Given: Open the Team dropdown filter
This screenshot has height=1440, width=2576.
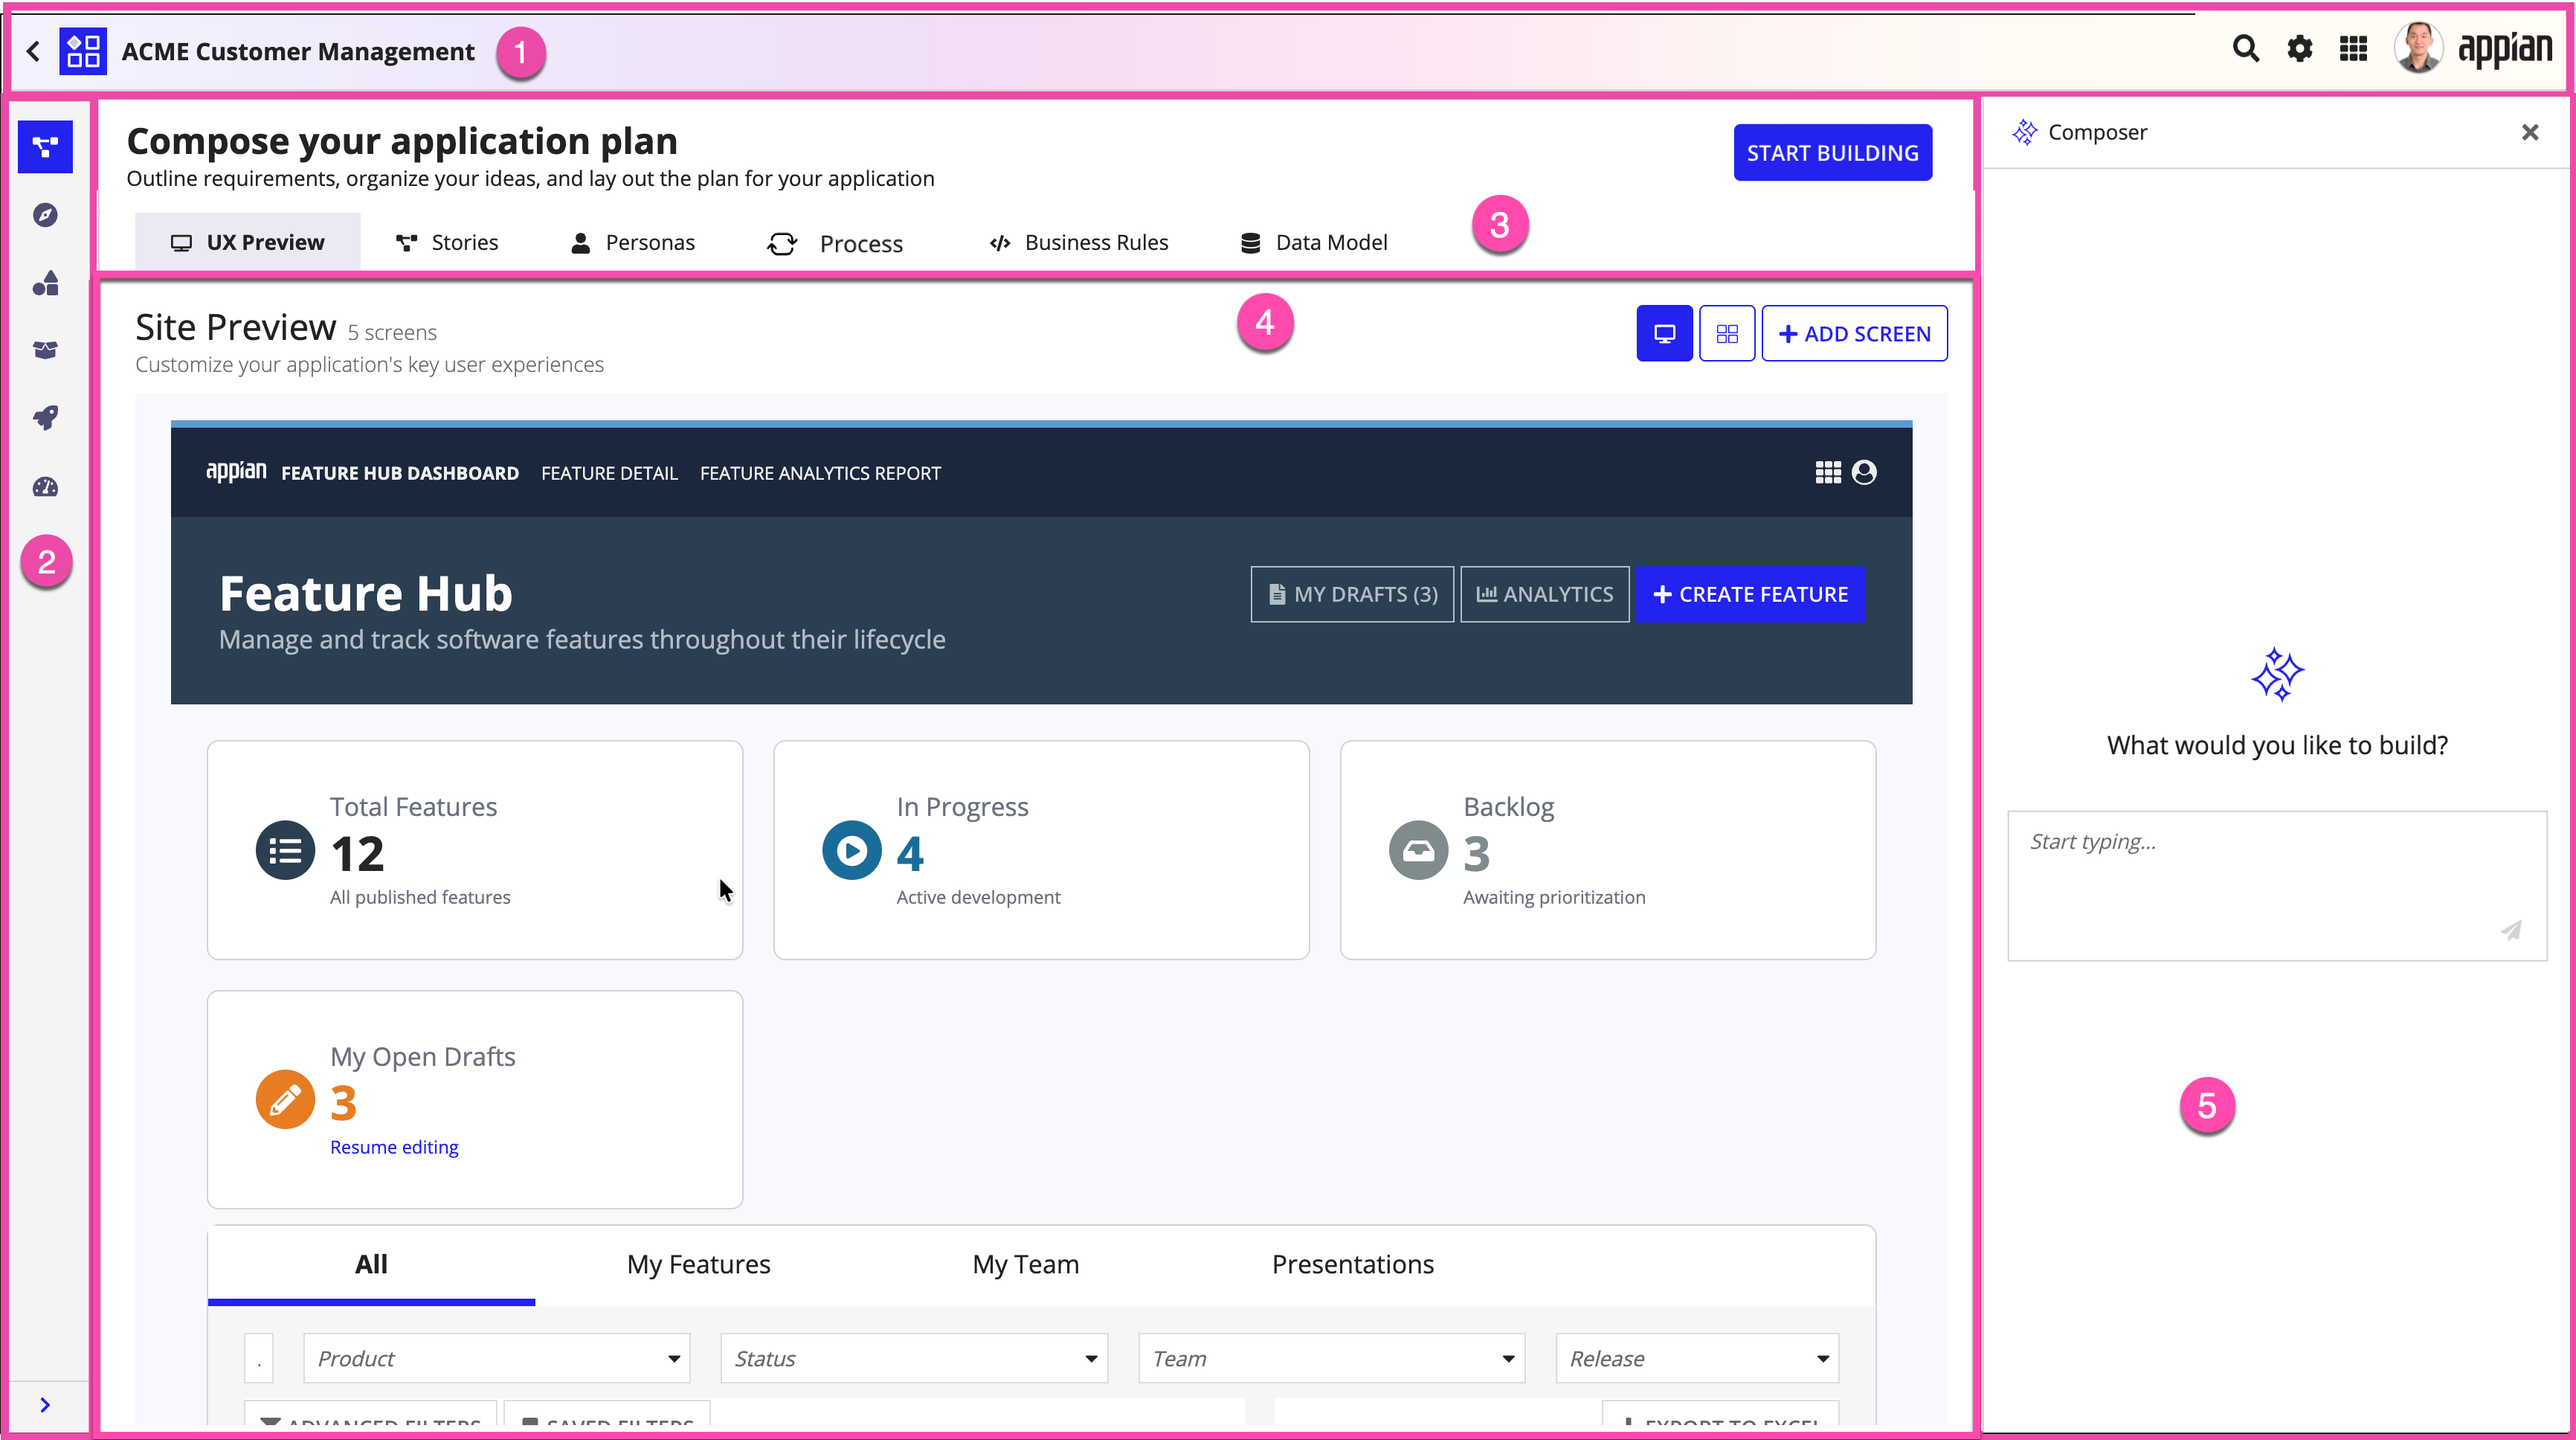Looking at the screenshot, I should [x=1332, y=1358].
